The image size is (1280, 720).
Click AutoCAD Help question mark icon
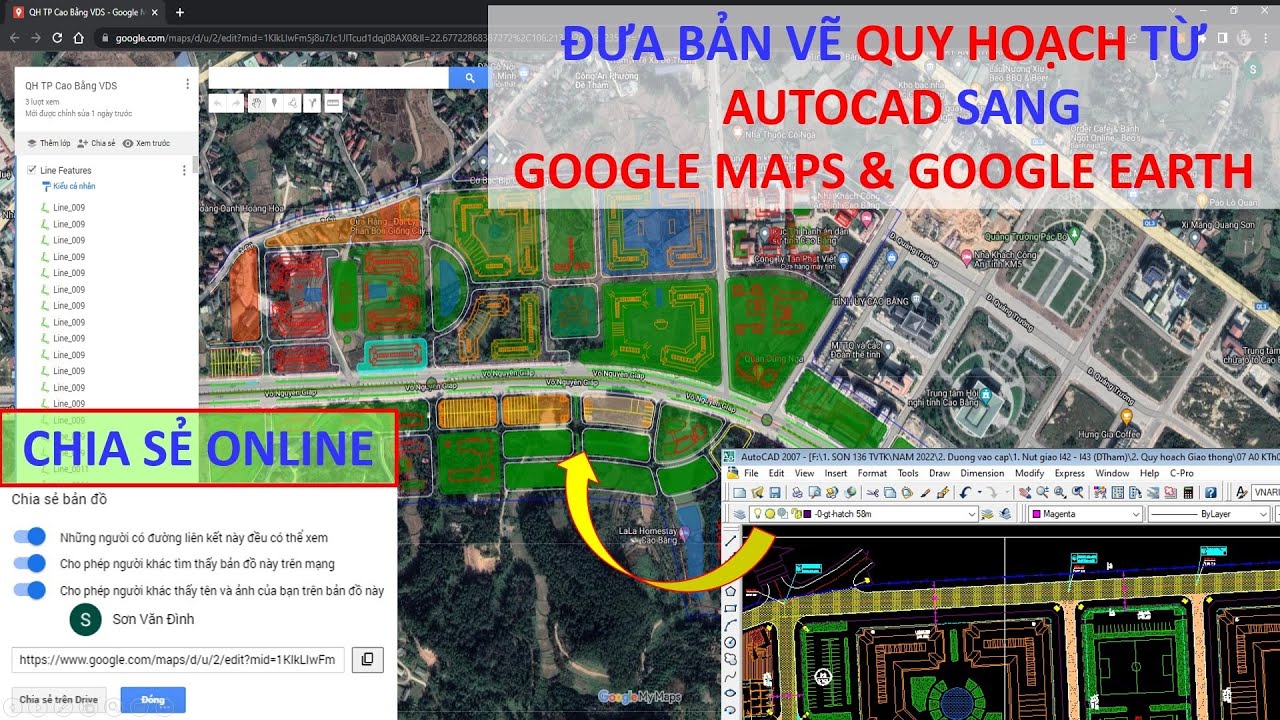(x=1211, y=492)
